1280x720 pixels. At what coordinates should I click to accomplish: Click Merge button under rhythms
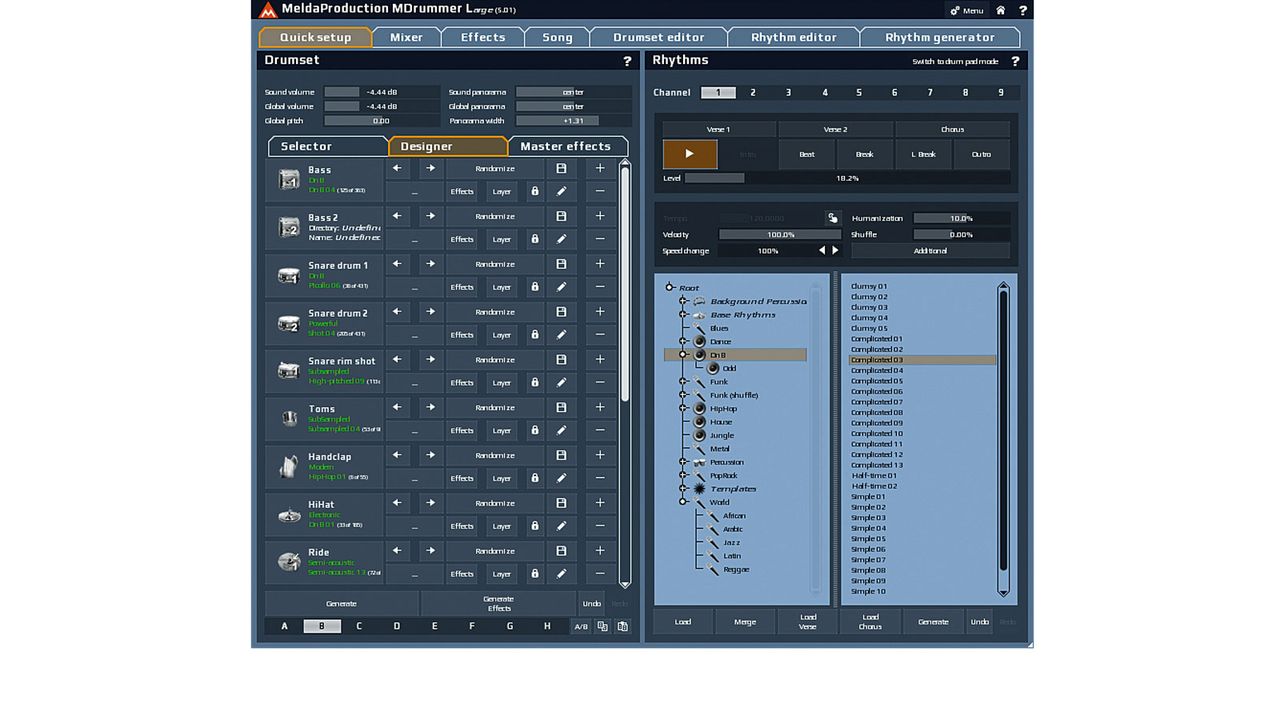click(745, 621)
